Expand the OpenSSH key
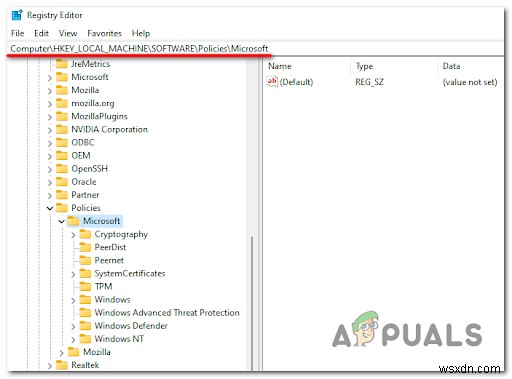Viewport: 512px width, 379px height. pyautogui.click(x=50, y=169)
